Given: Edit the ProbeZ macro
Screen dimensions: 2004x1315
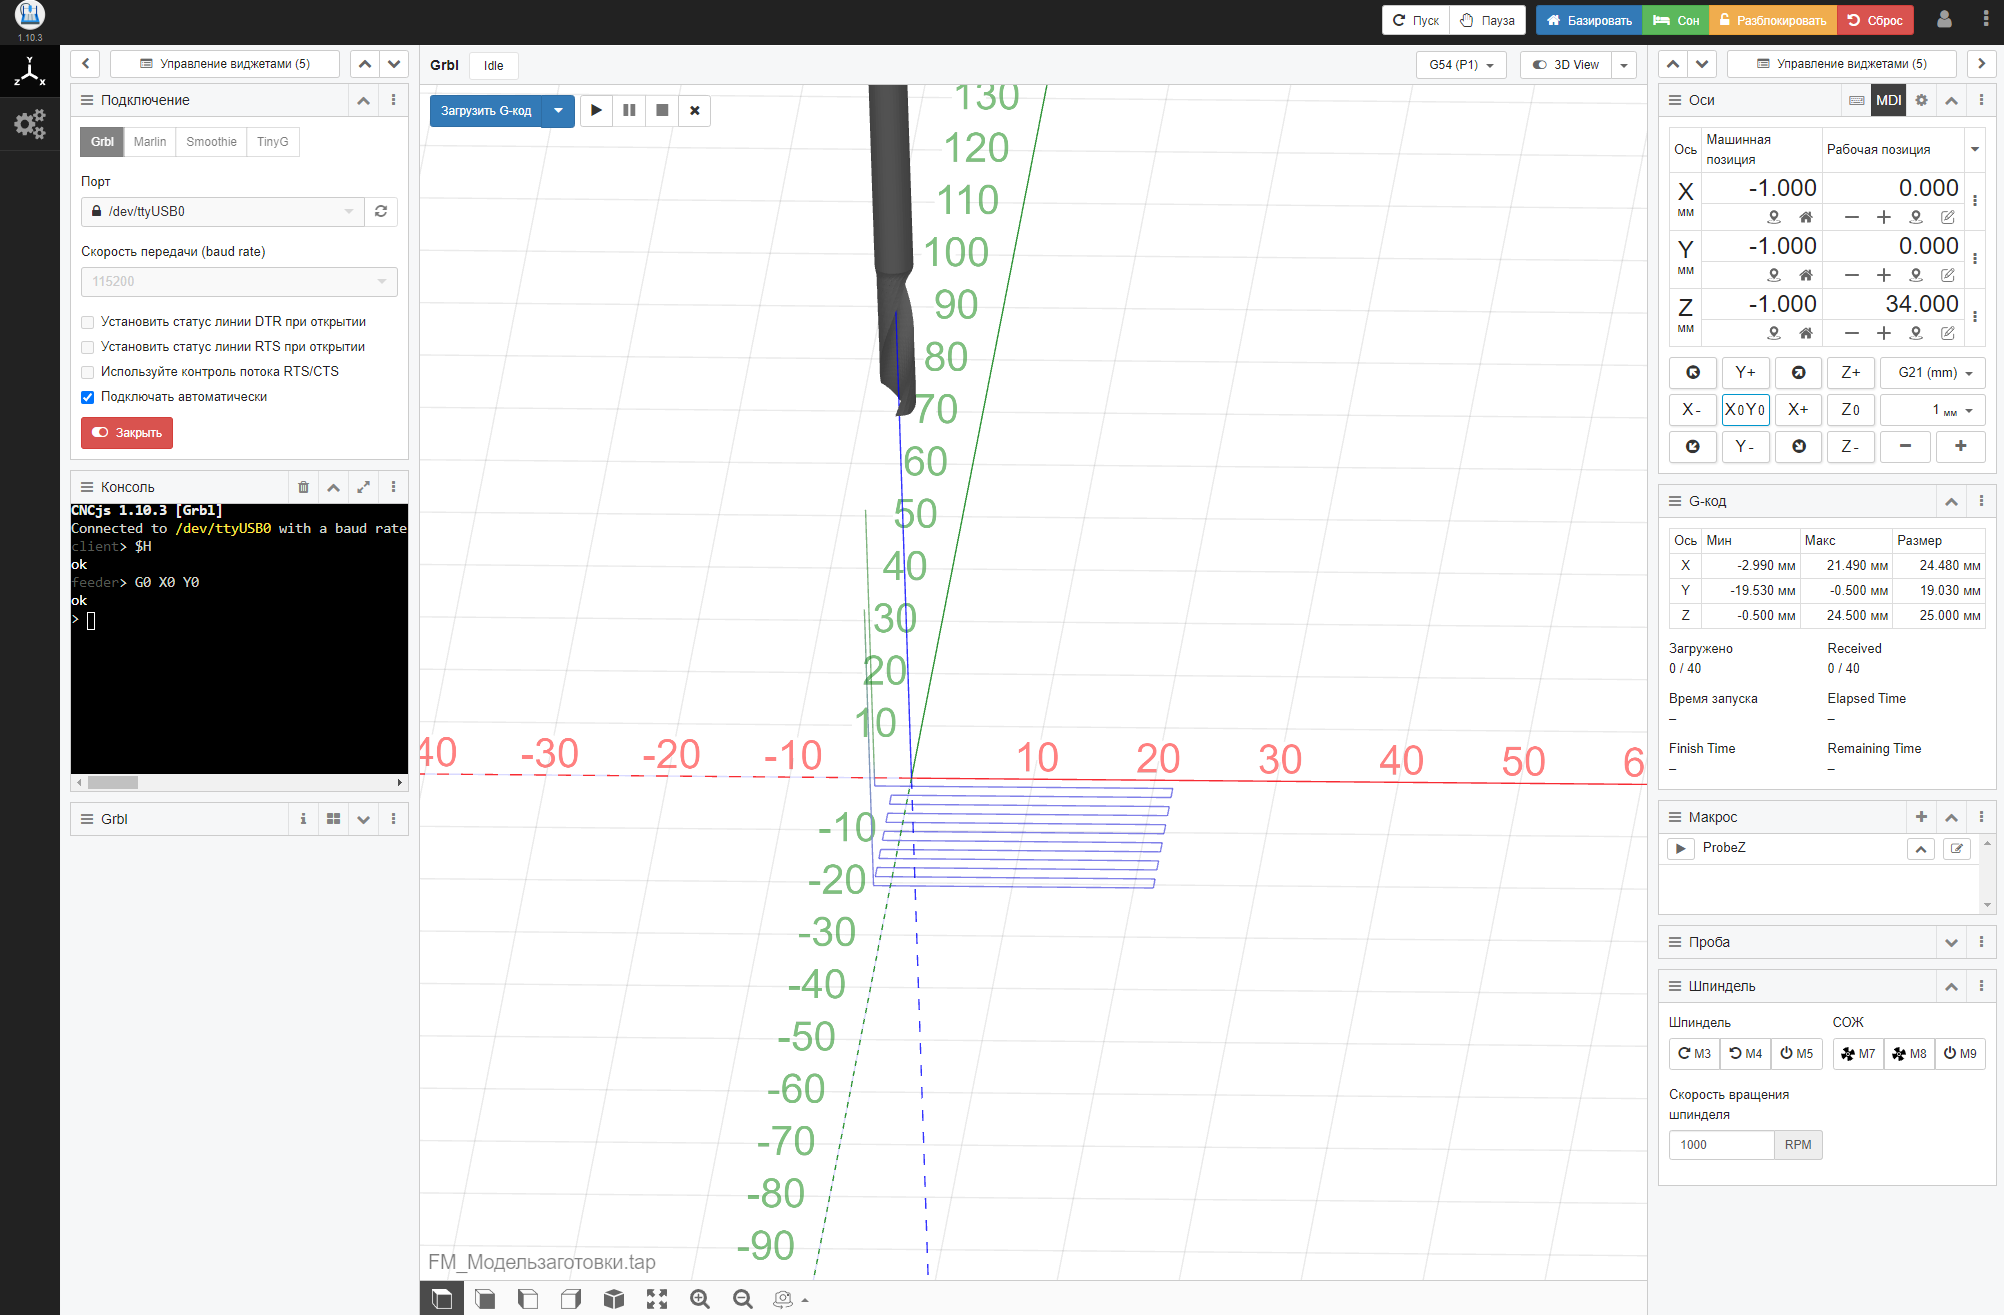Looking at the screenshot, I should pyautogui.click(x=1957, y=849).
